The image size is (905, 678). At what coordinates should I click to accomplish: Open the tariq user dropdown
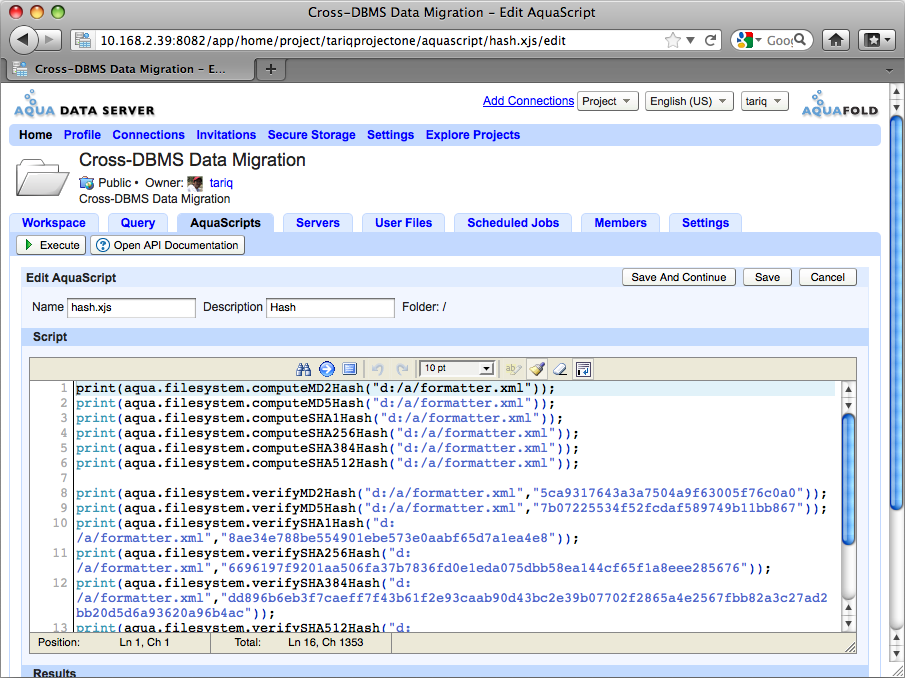click(x=764, y=101)
